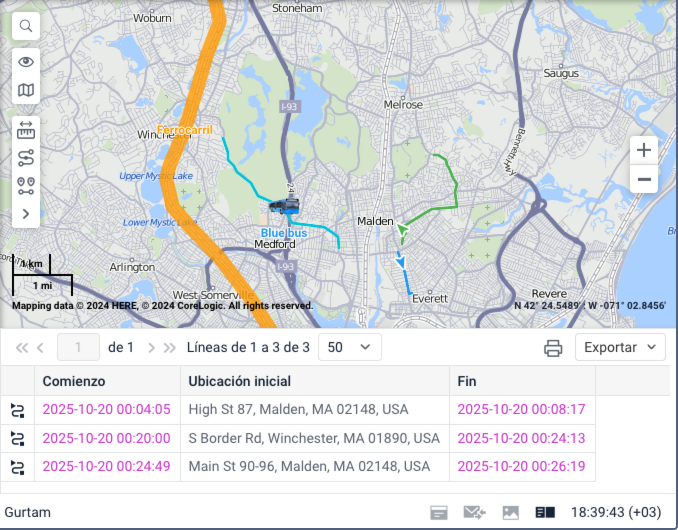The height and width of the screenshot is (530, 678).
Task: Toggle the split layout icon in status bar
Action: point(545,512)
